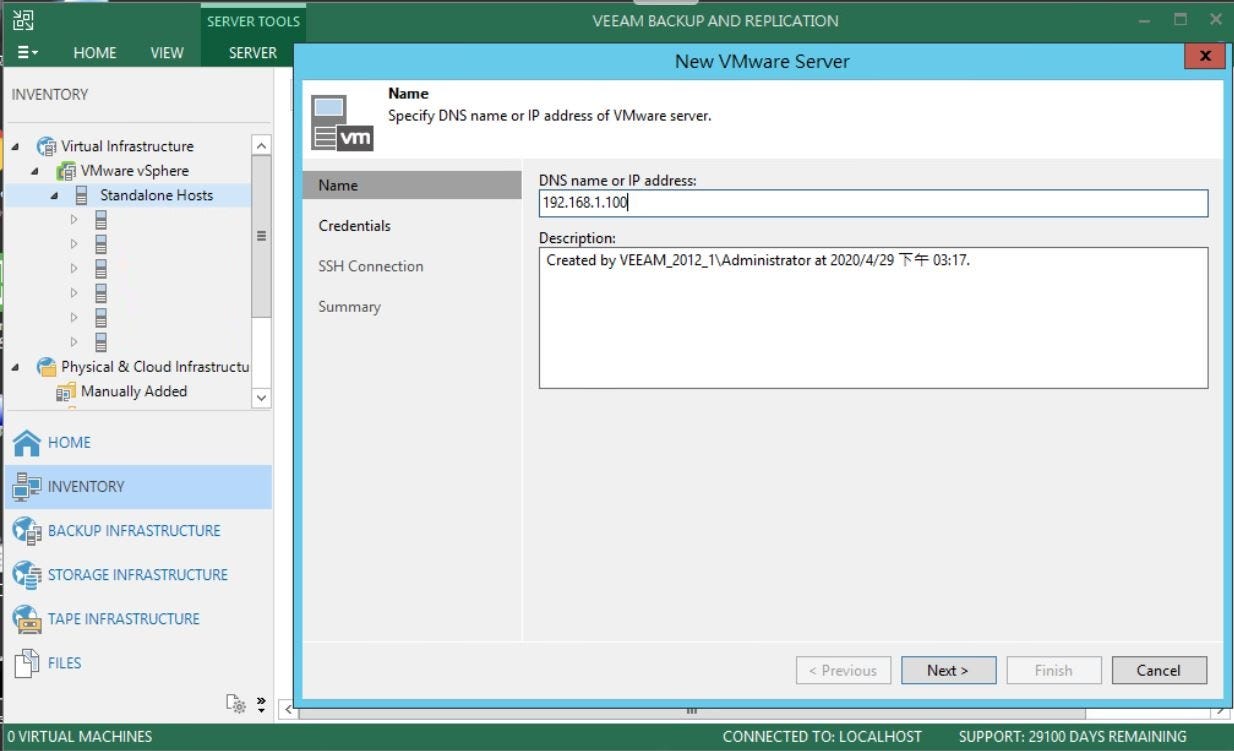Click inside the Description text box
This screenshot has height=751, width=1234.
873,318
